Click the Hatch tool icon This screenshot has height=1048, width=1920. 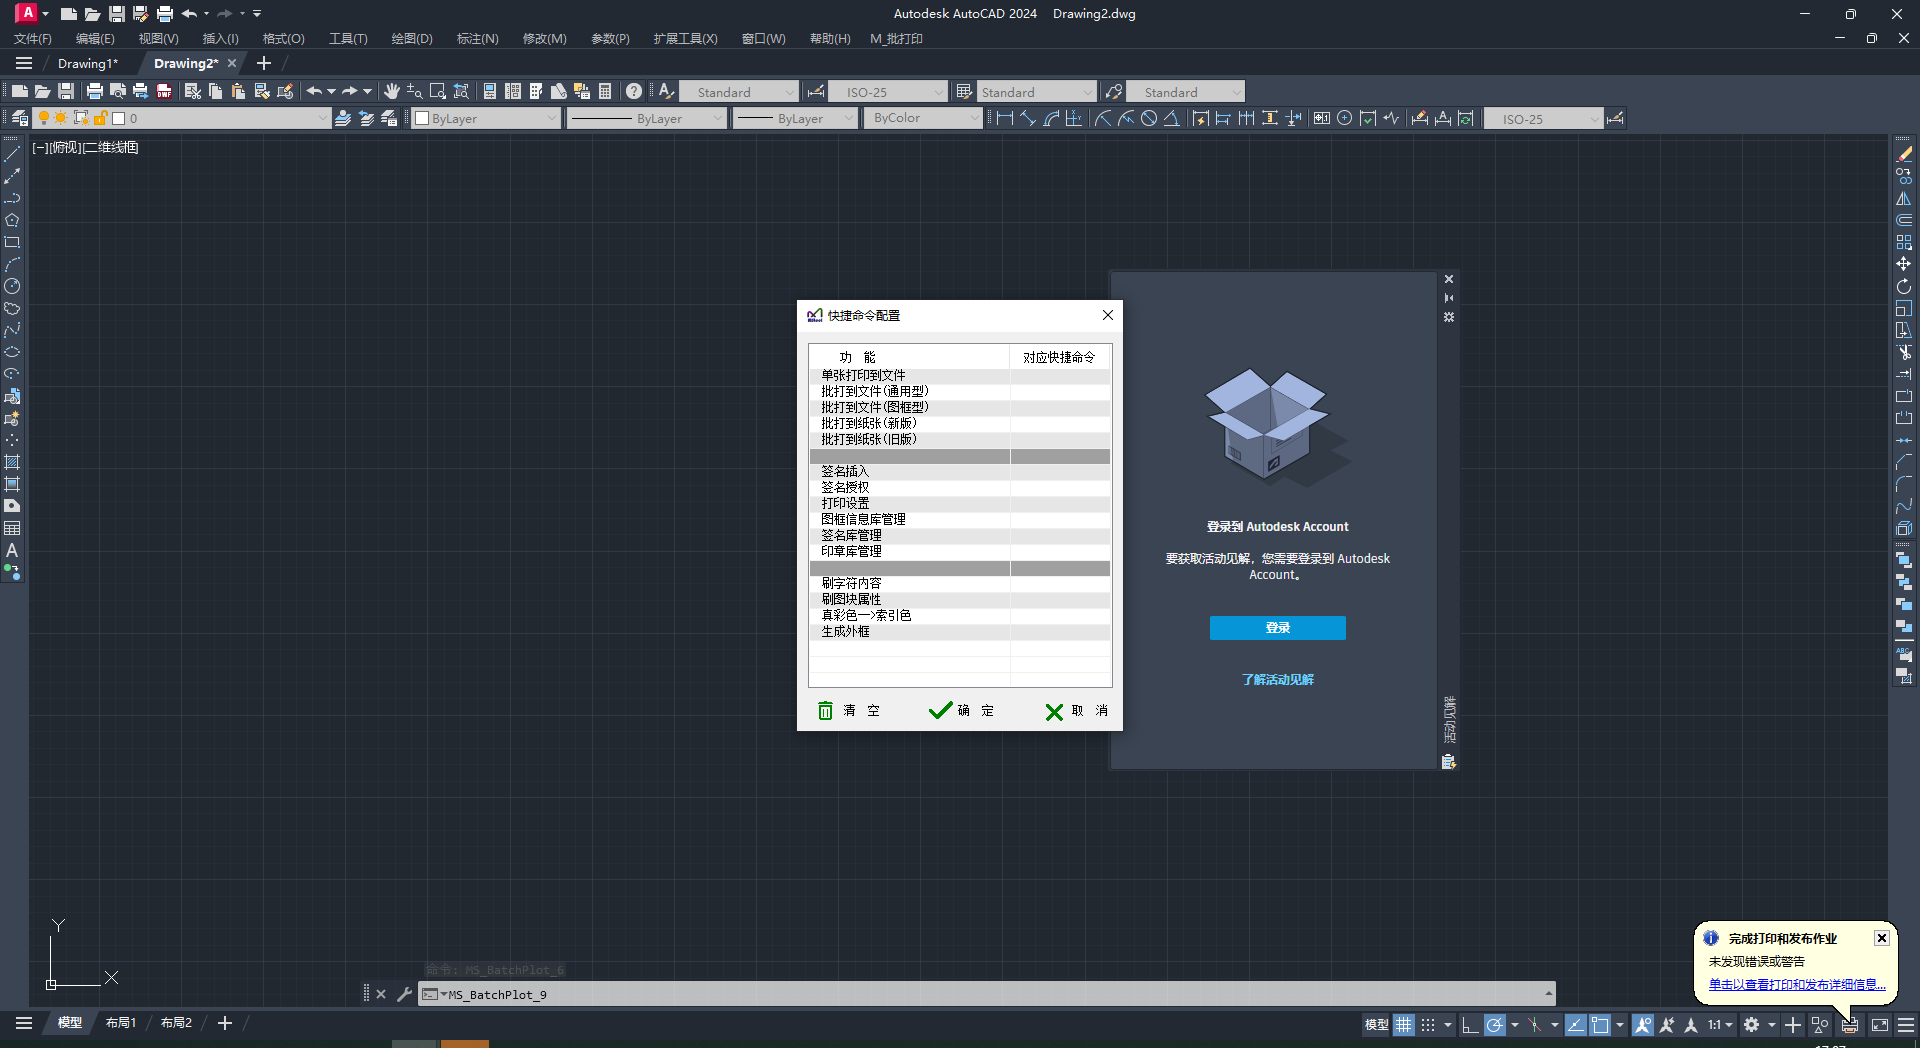tap(12, 462)
